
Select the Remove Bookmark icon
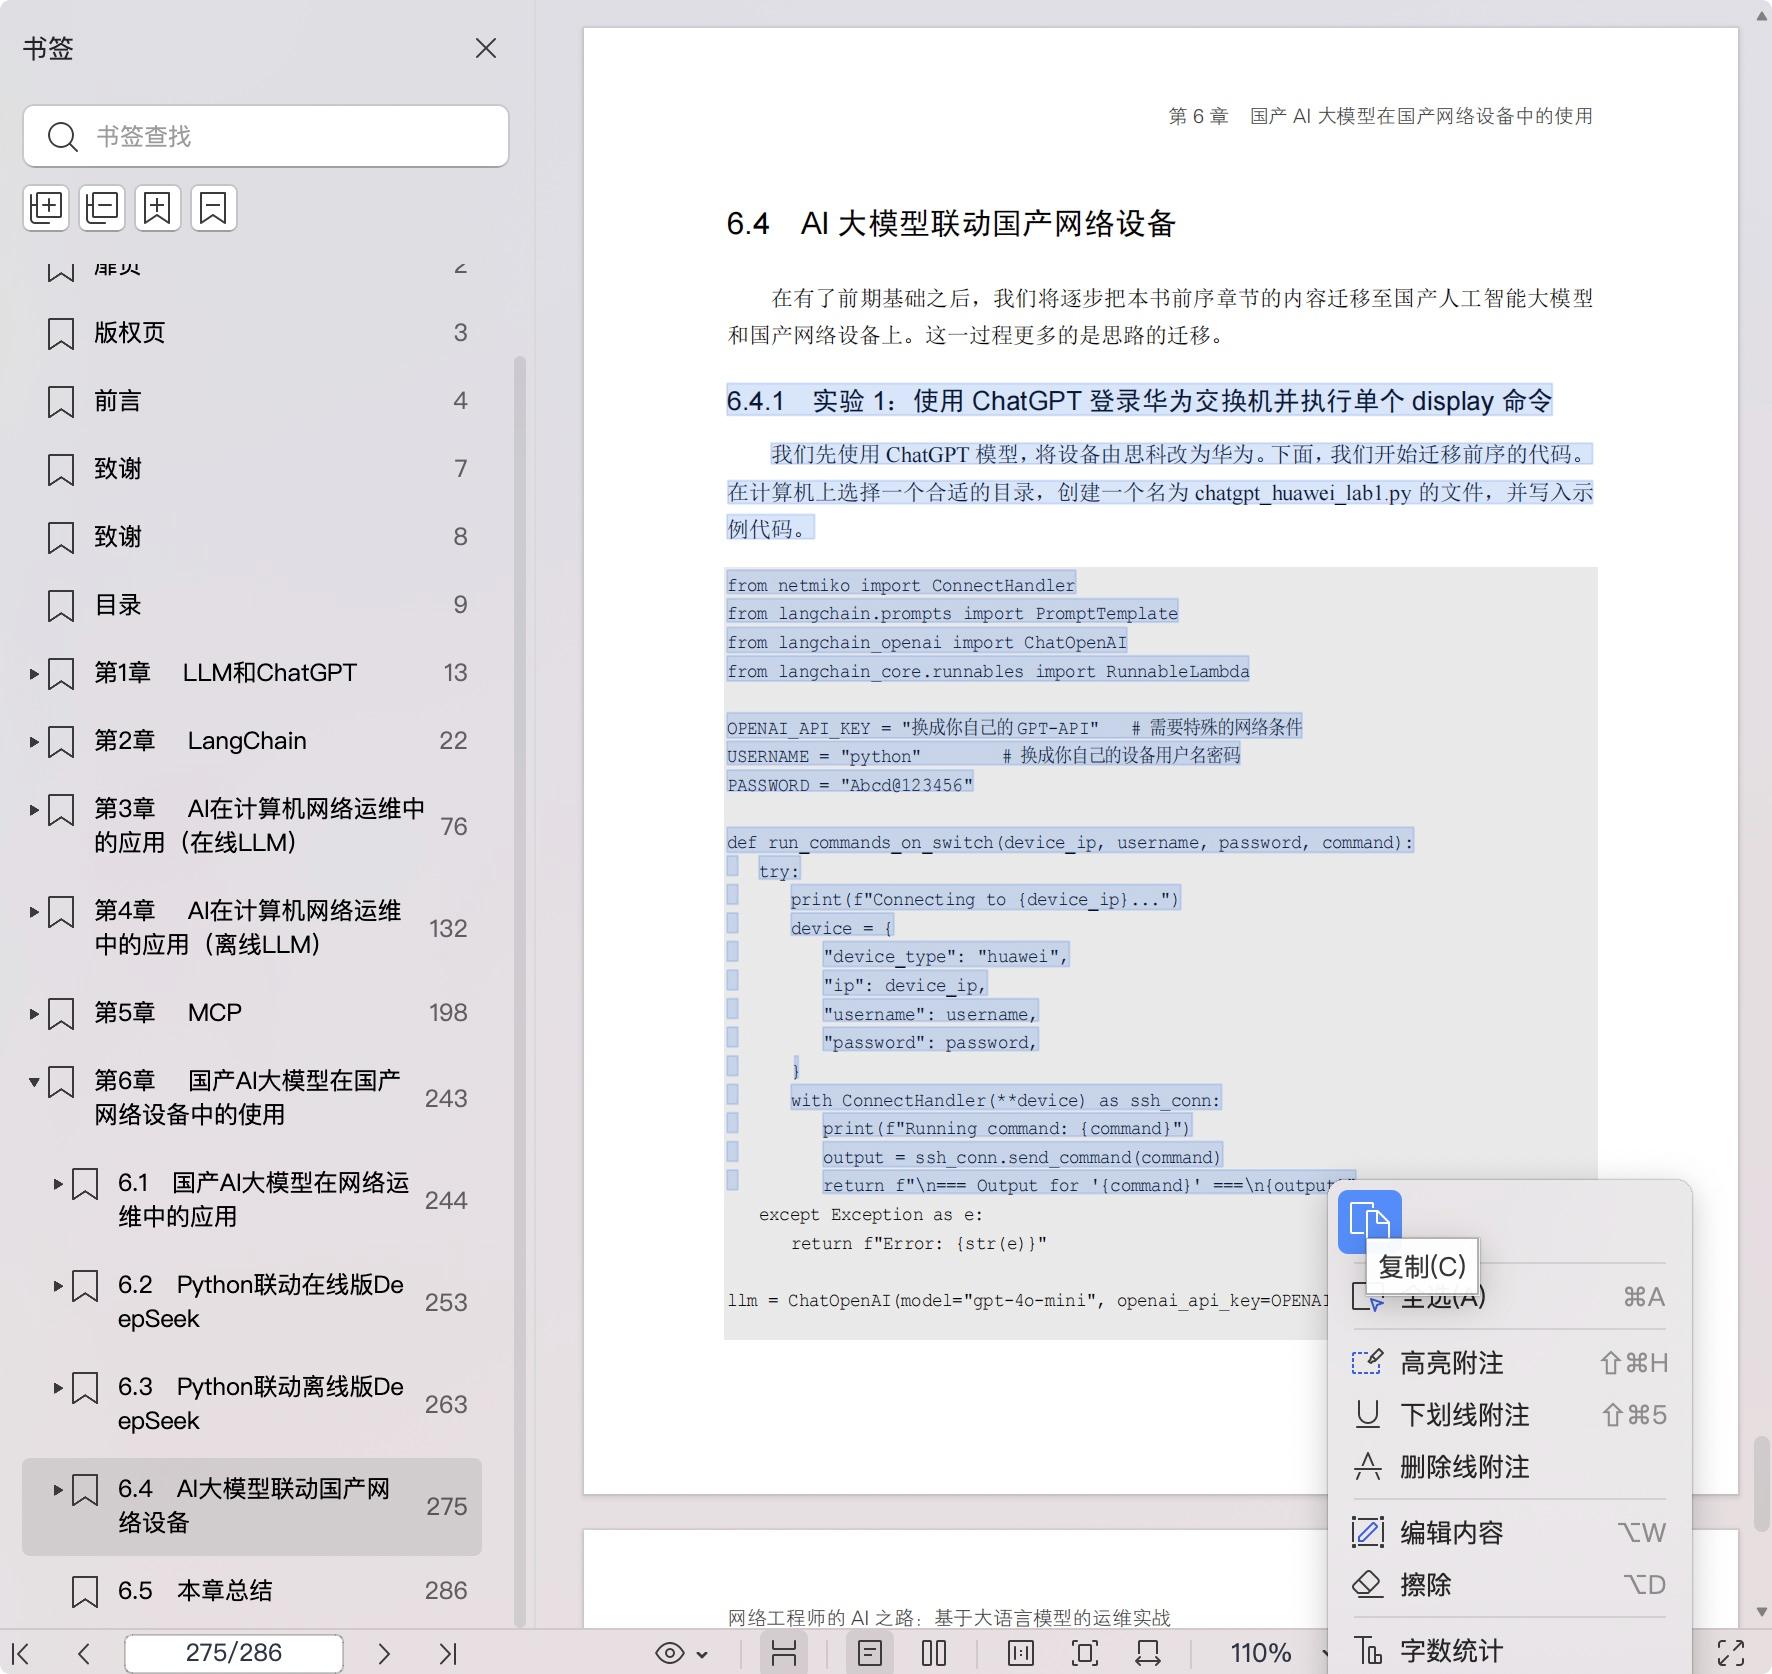213,208
